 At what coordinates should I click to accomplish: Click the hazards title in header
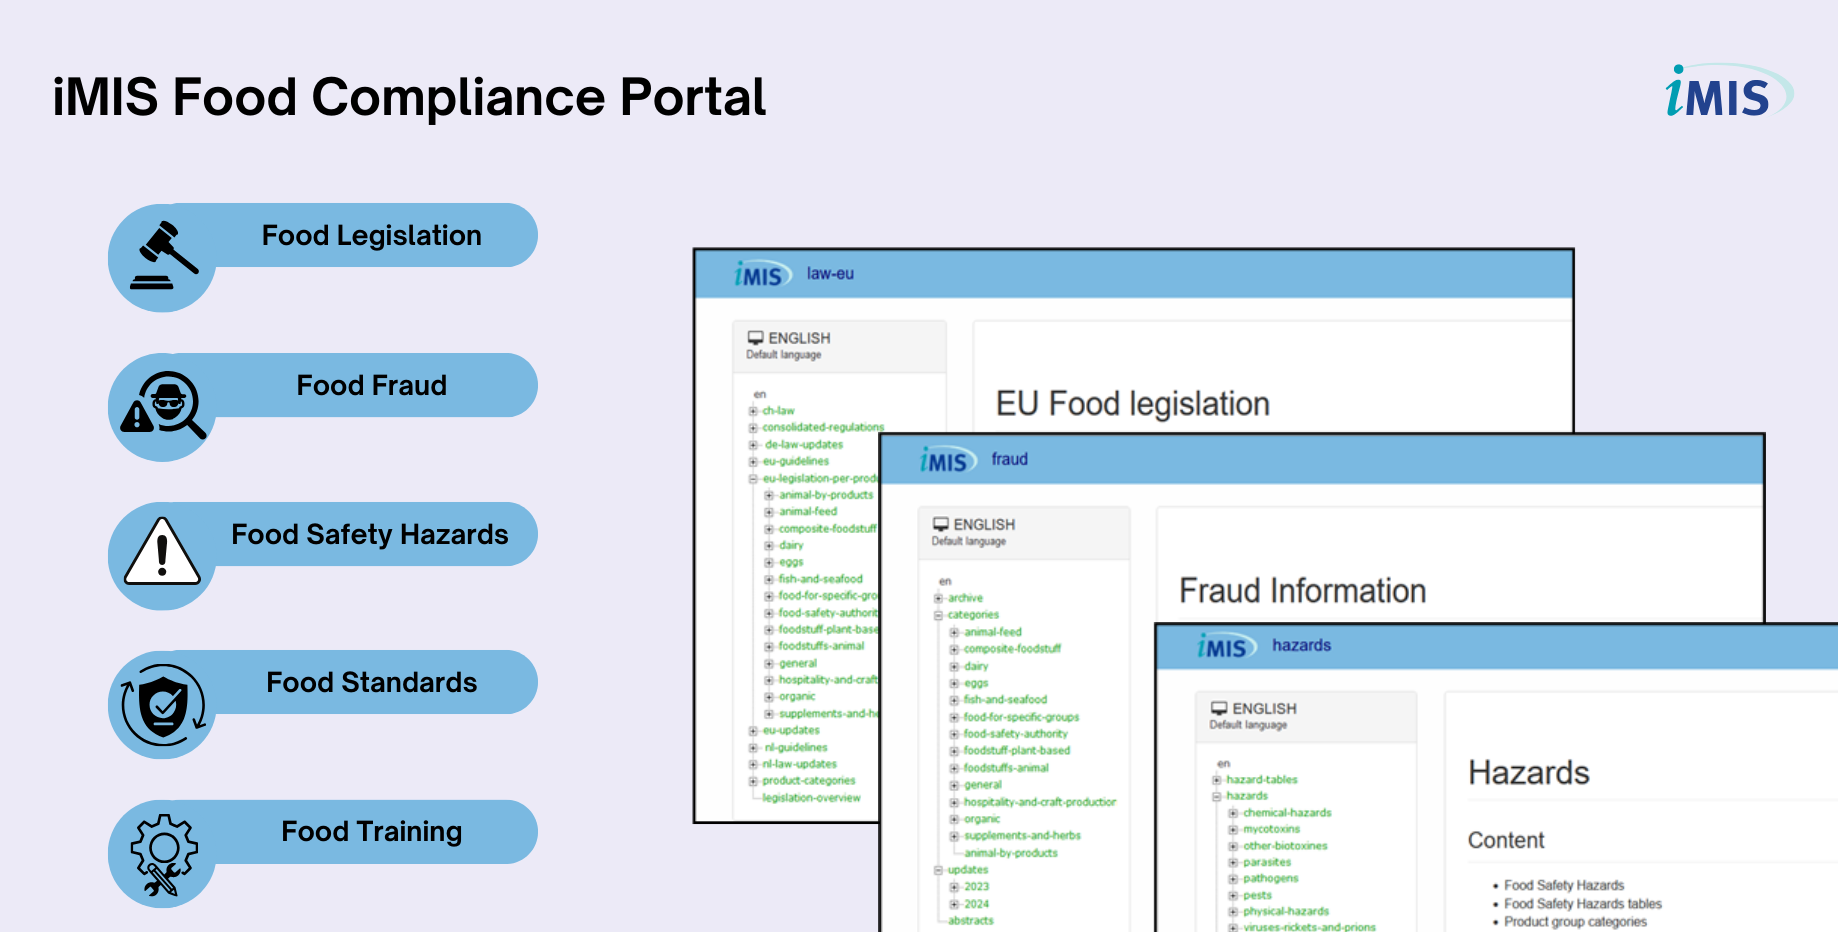pos(1301,645)
